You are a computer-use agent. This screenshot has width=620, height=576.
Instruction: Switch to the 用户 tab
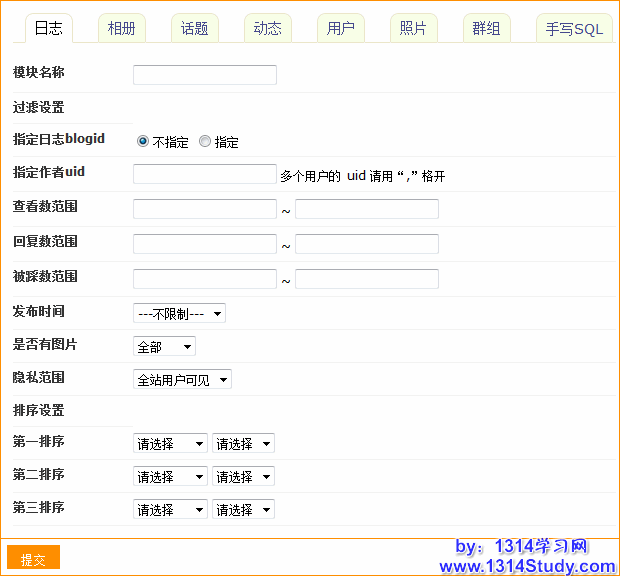click(341, 29)
